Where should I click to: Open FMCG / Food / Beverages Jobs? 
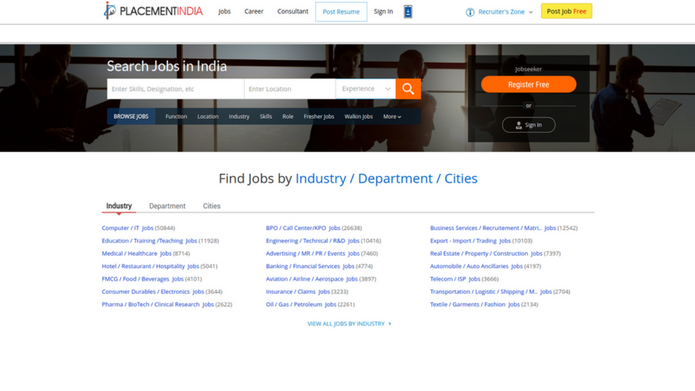[142, 279]
